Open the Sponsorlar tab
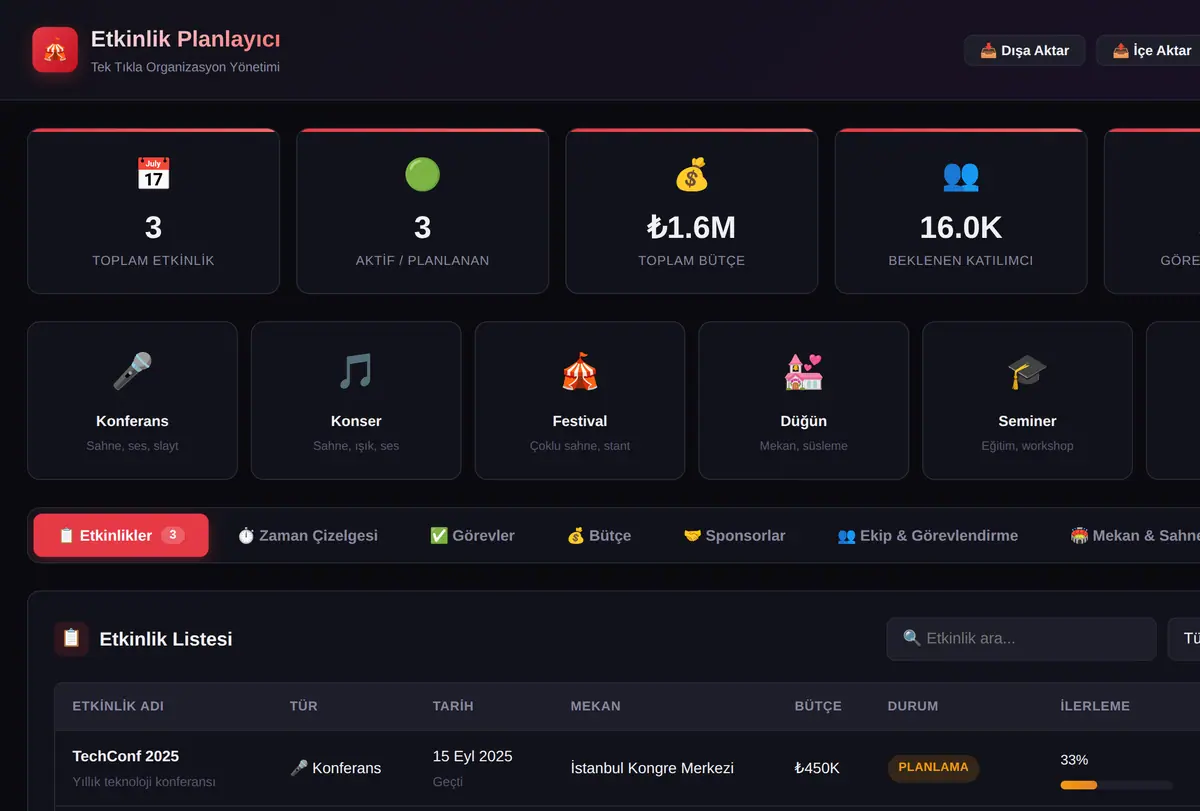The image size is (1200, 811). click(x=734, y=535)
